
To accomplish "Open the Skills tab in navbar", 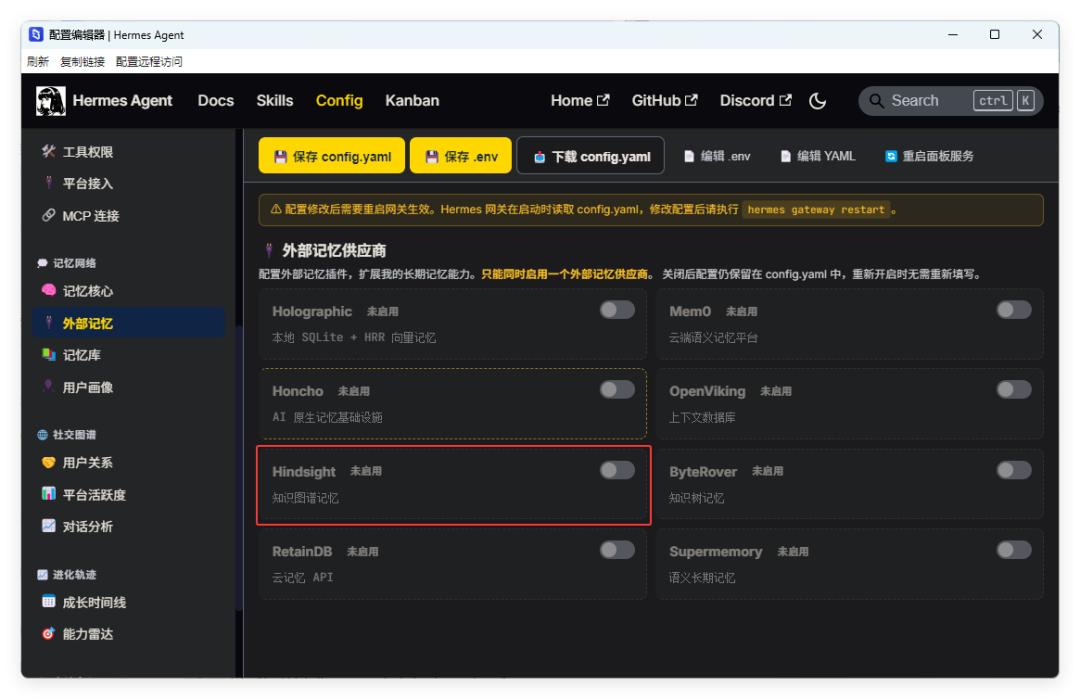I will [275, 101].
